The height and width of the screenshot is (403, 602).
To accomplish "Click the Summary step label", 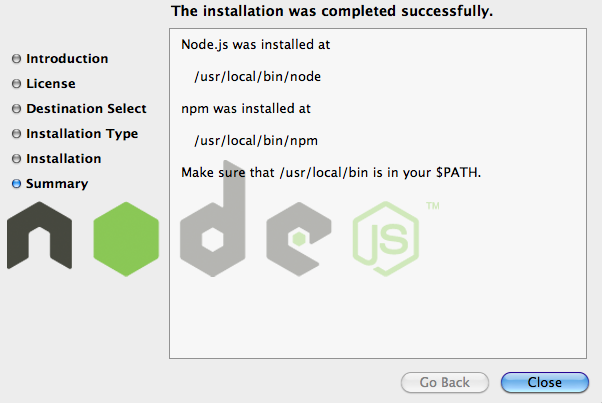I will [x=57, y=184].
